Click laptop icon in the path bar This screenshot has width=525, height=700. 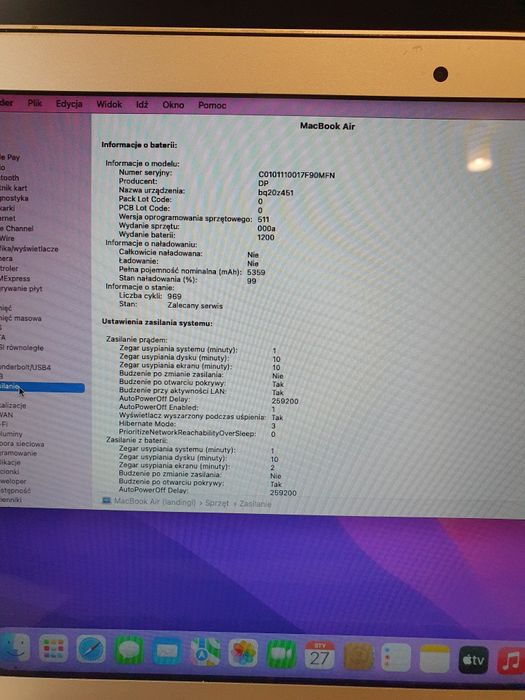[x=106, y=501]
